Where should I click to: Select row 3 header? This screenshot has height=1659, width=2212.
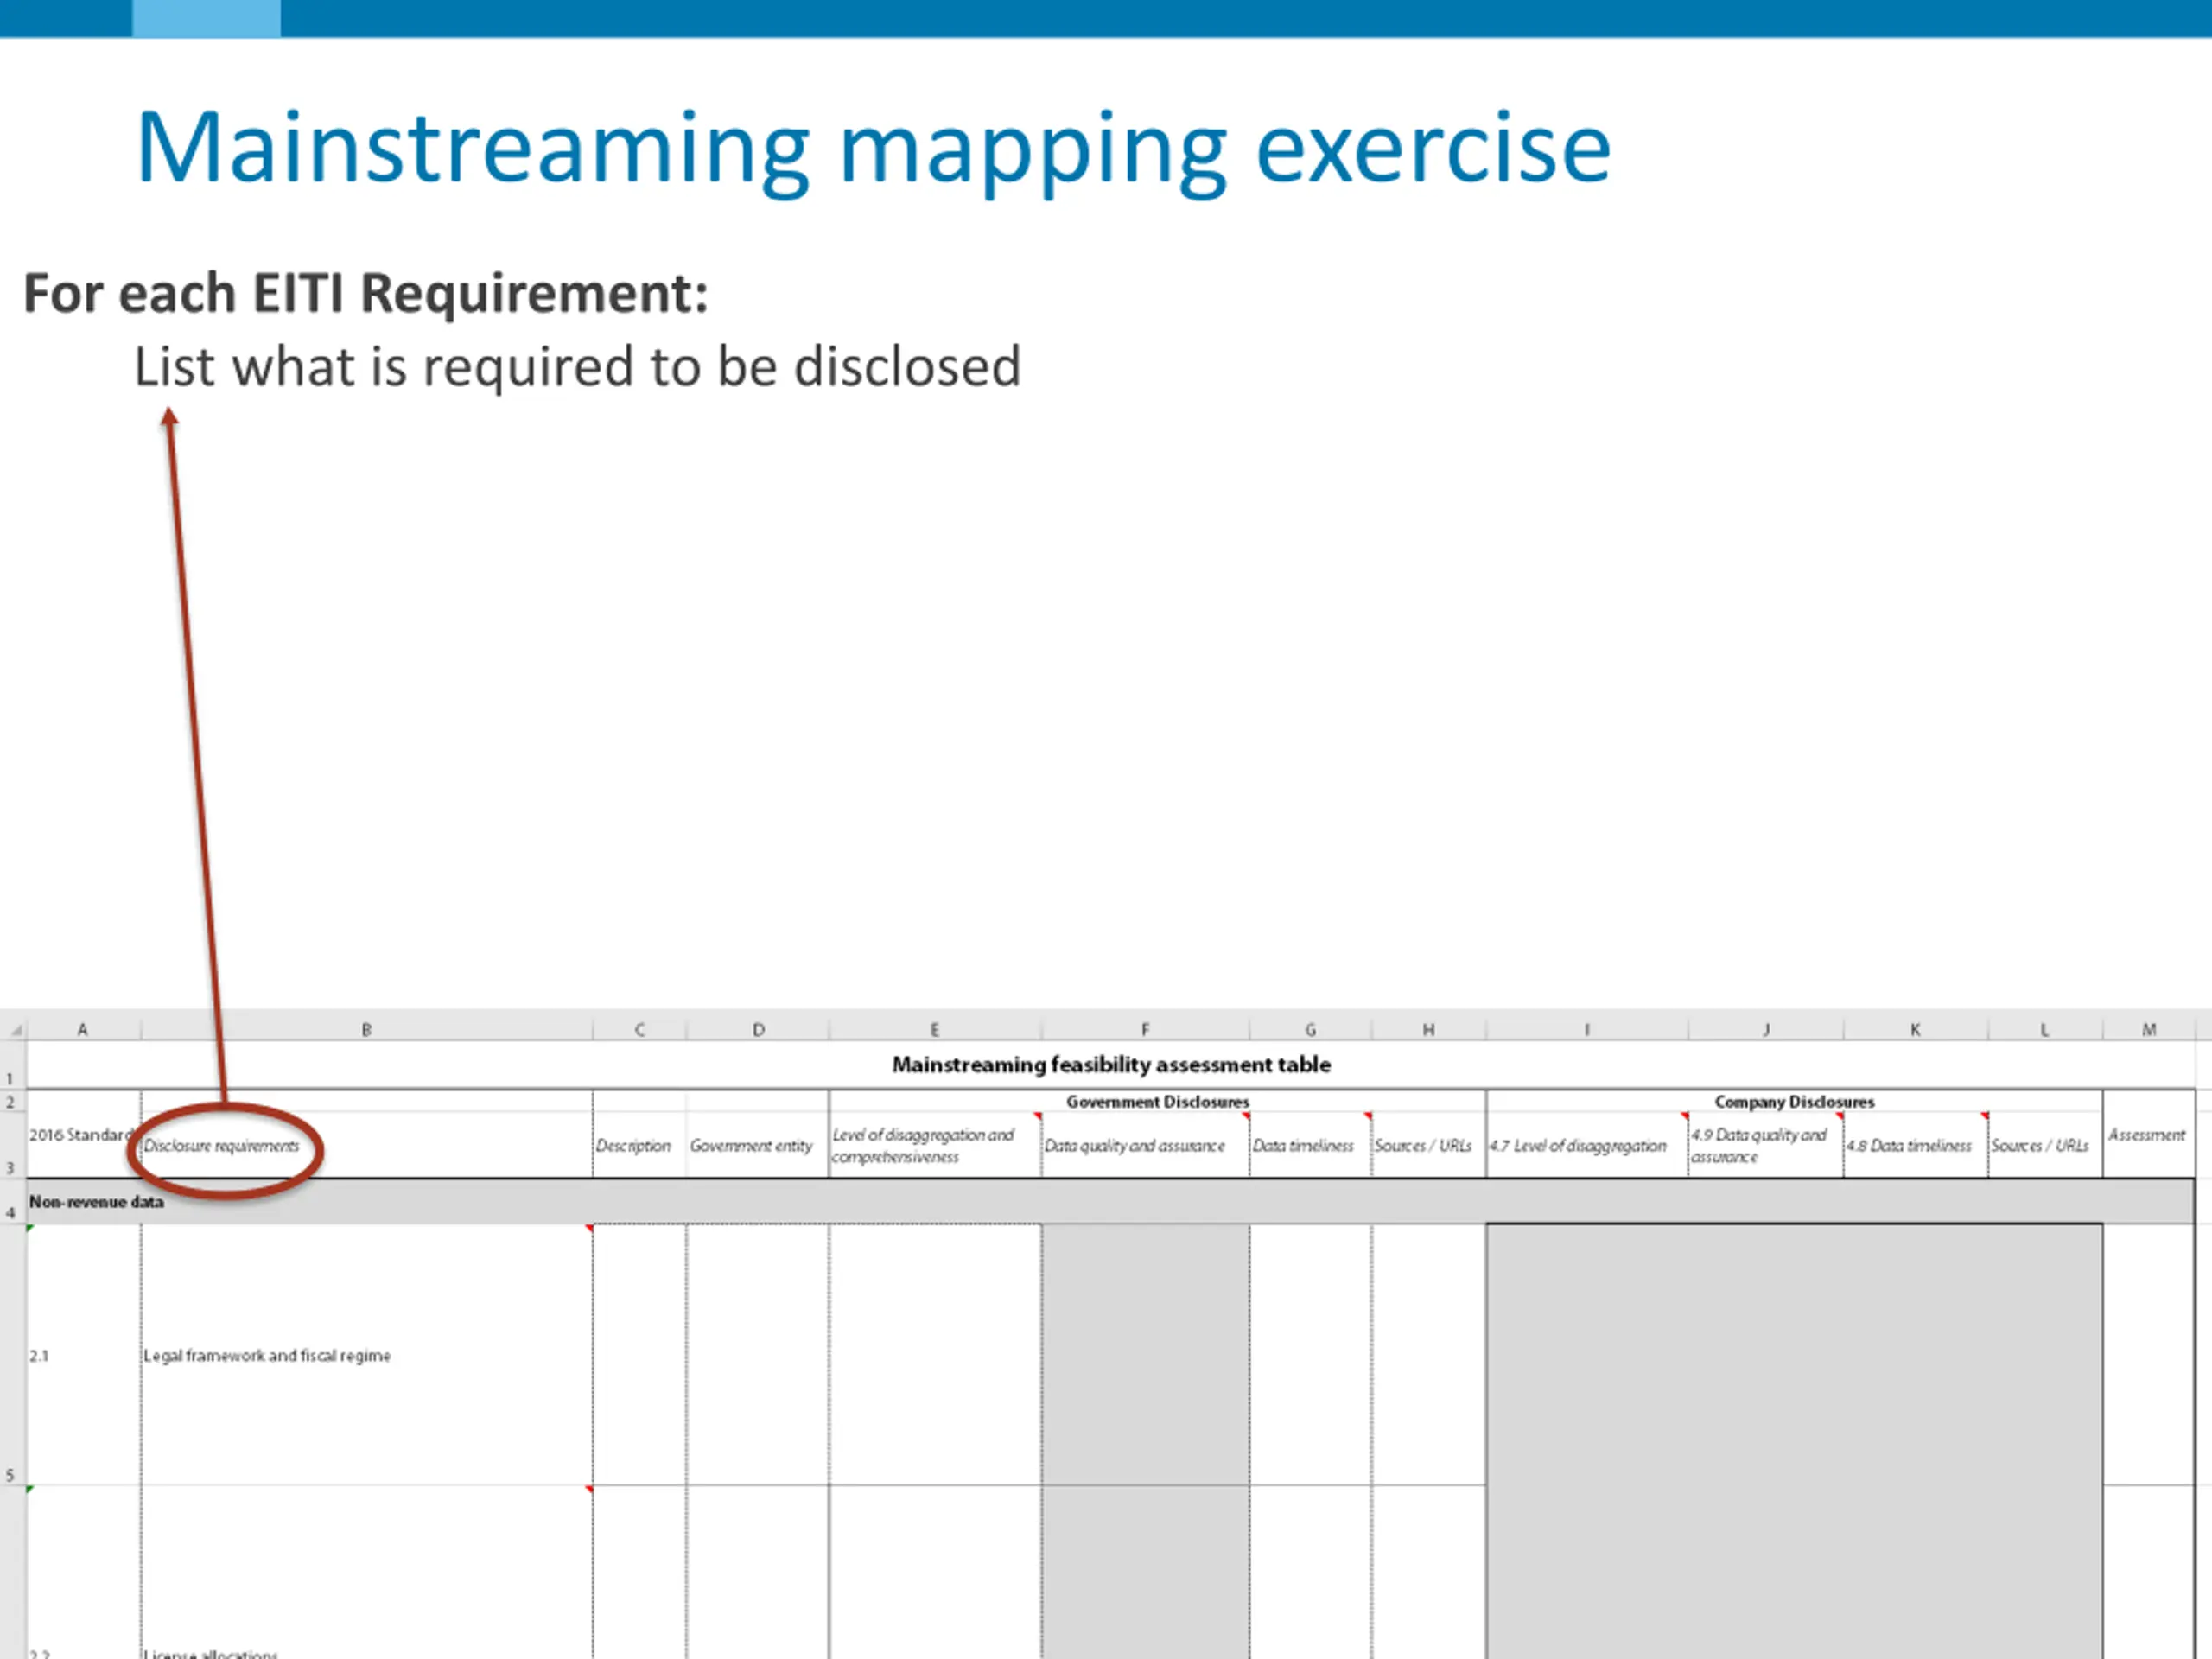12,1145
